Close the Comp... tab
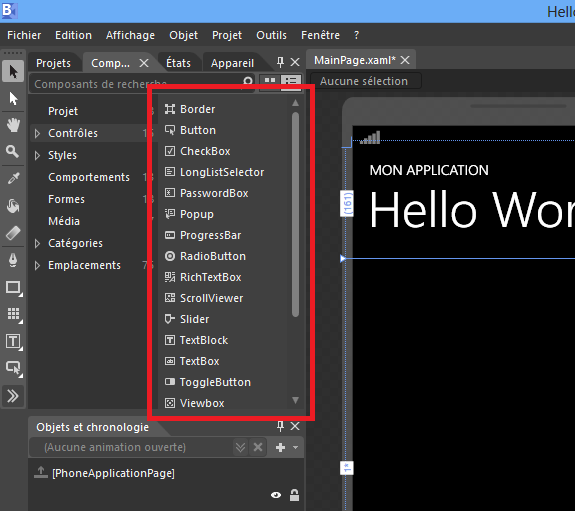This screenshot has width=575, height=511. pyautogui.click(x=144, y=63)
